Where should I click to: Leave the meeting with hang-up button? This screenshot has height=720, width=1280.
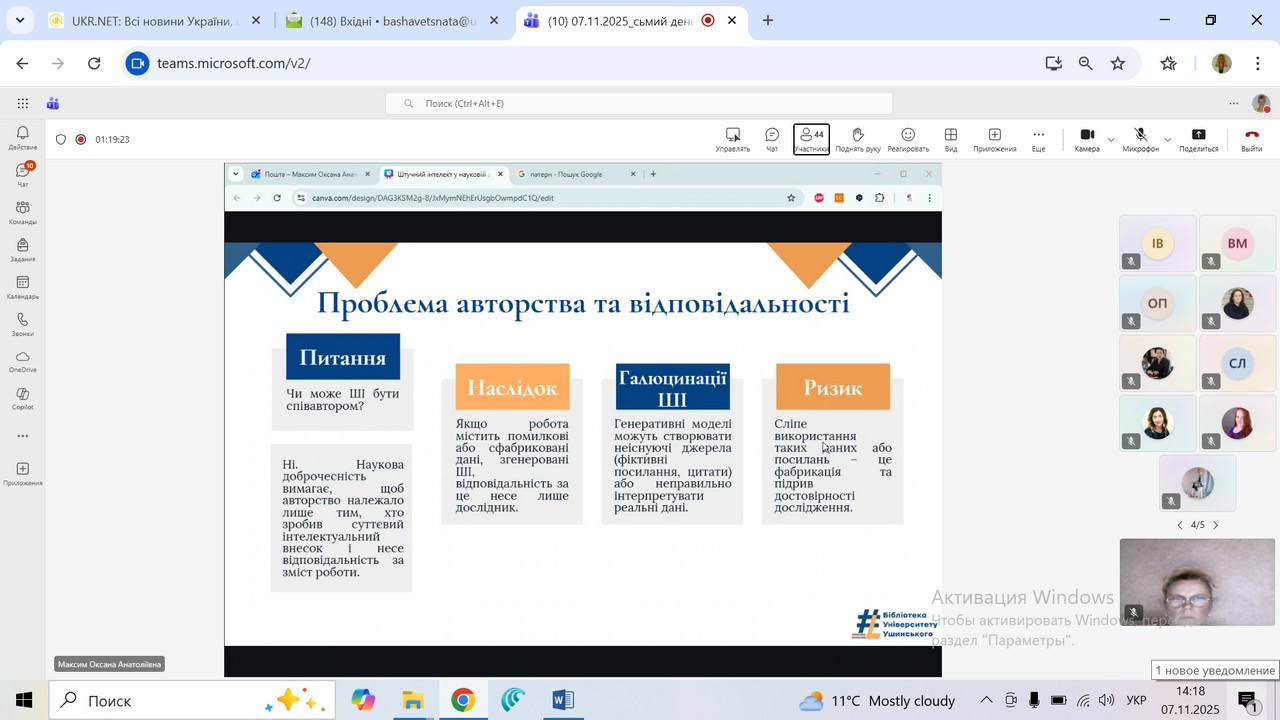(x=1251, y=139)
